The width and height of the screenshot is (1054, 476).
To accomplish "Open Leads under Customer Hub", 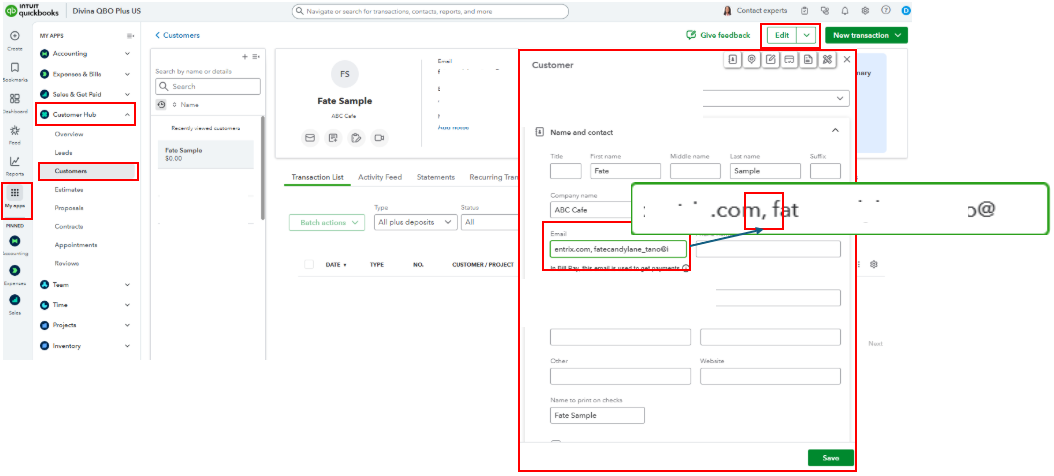I will [63, 153].
